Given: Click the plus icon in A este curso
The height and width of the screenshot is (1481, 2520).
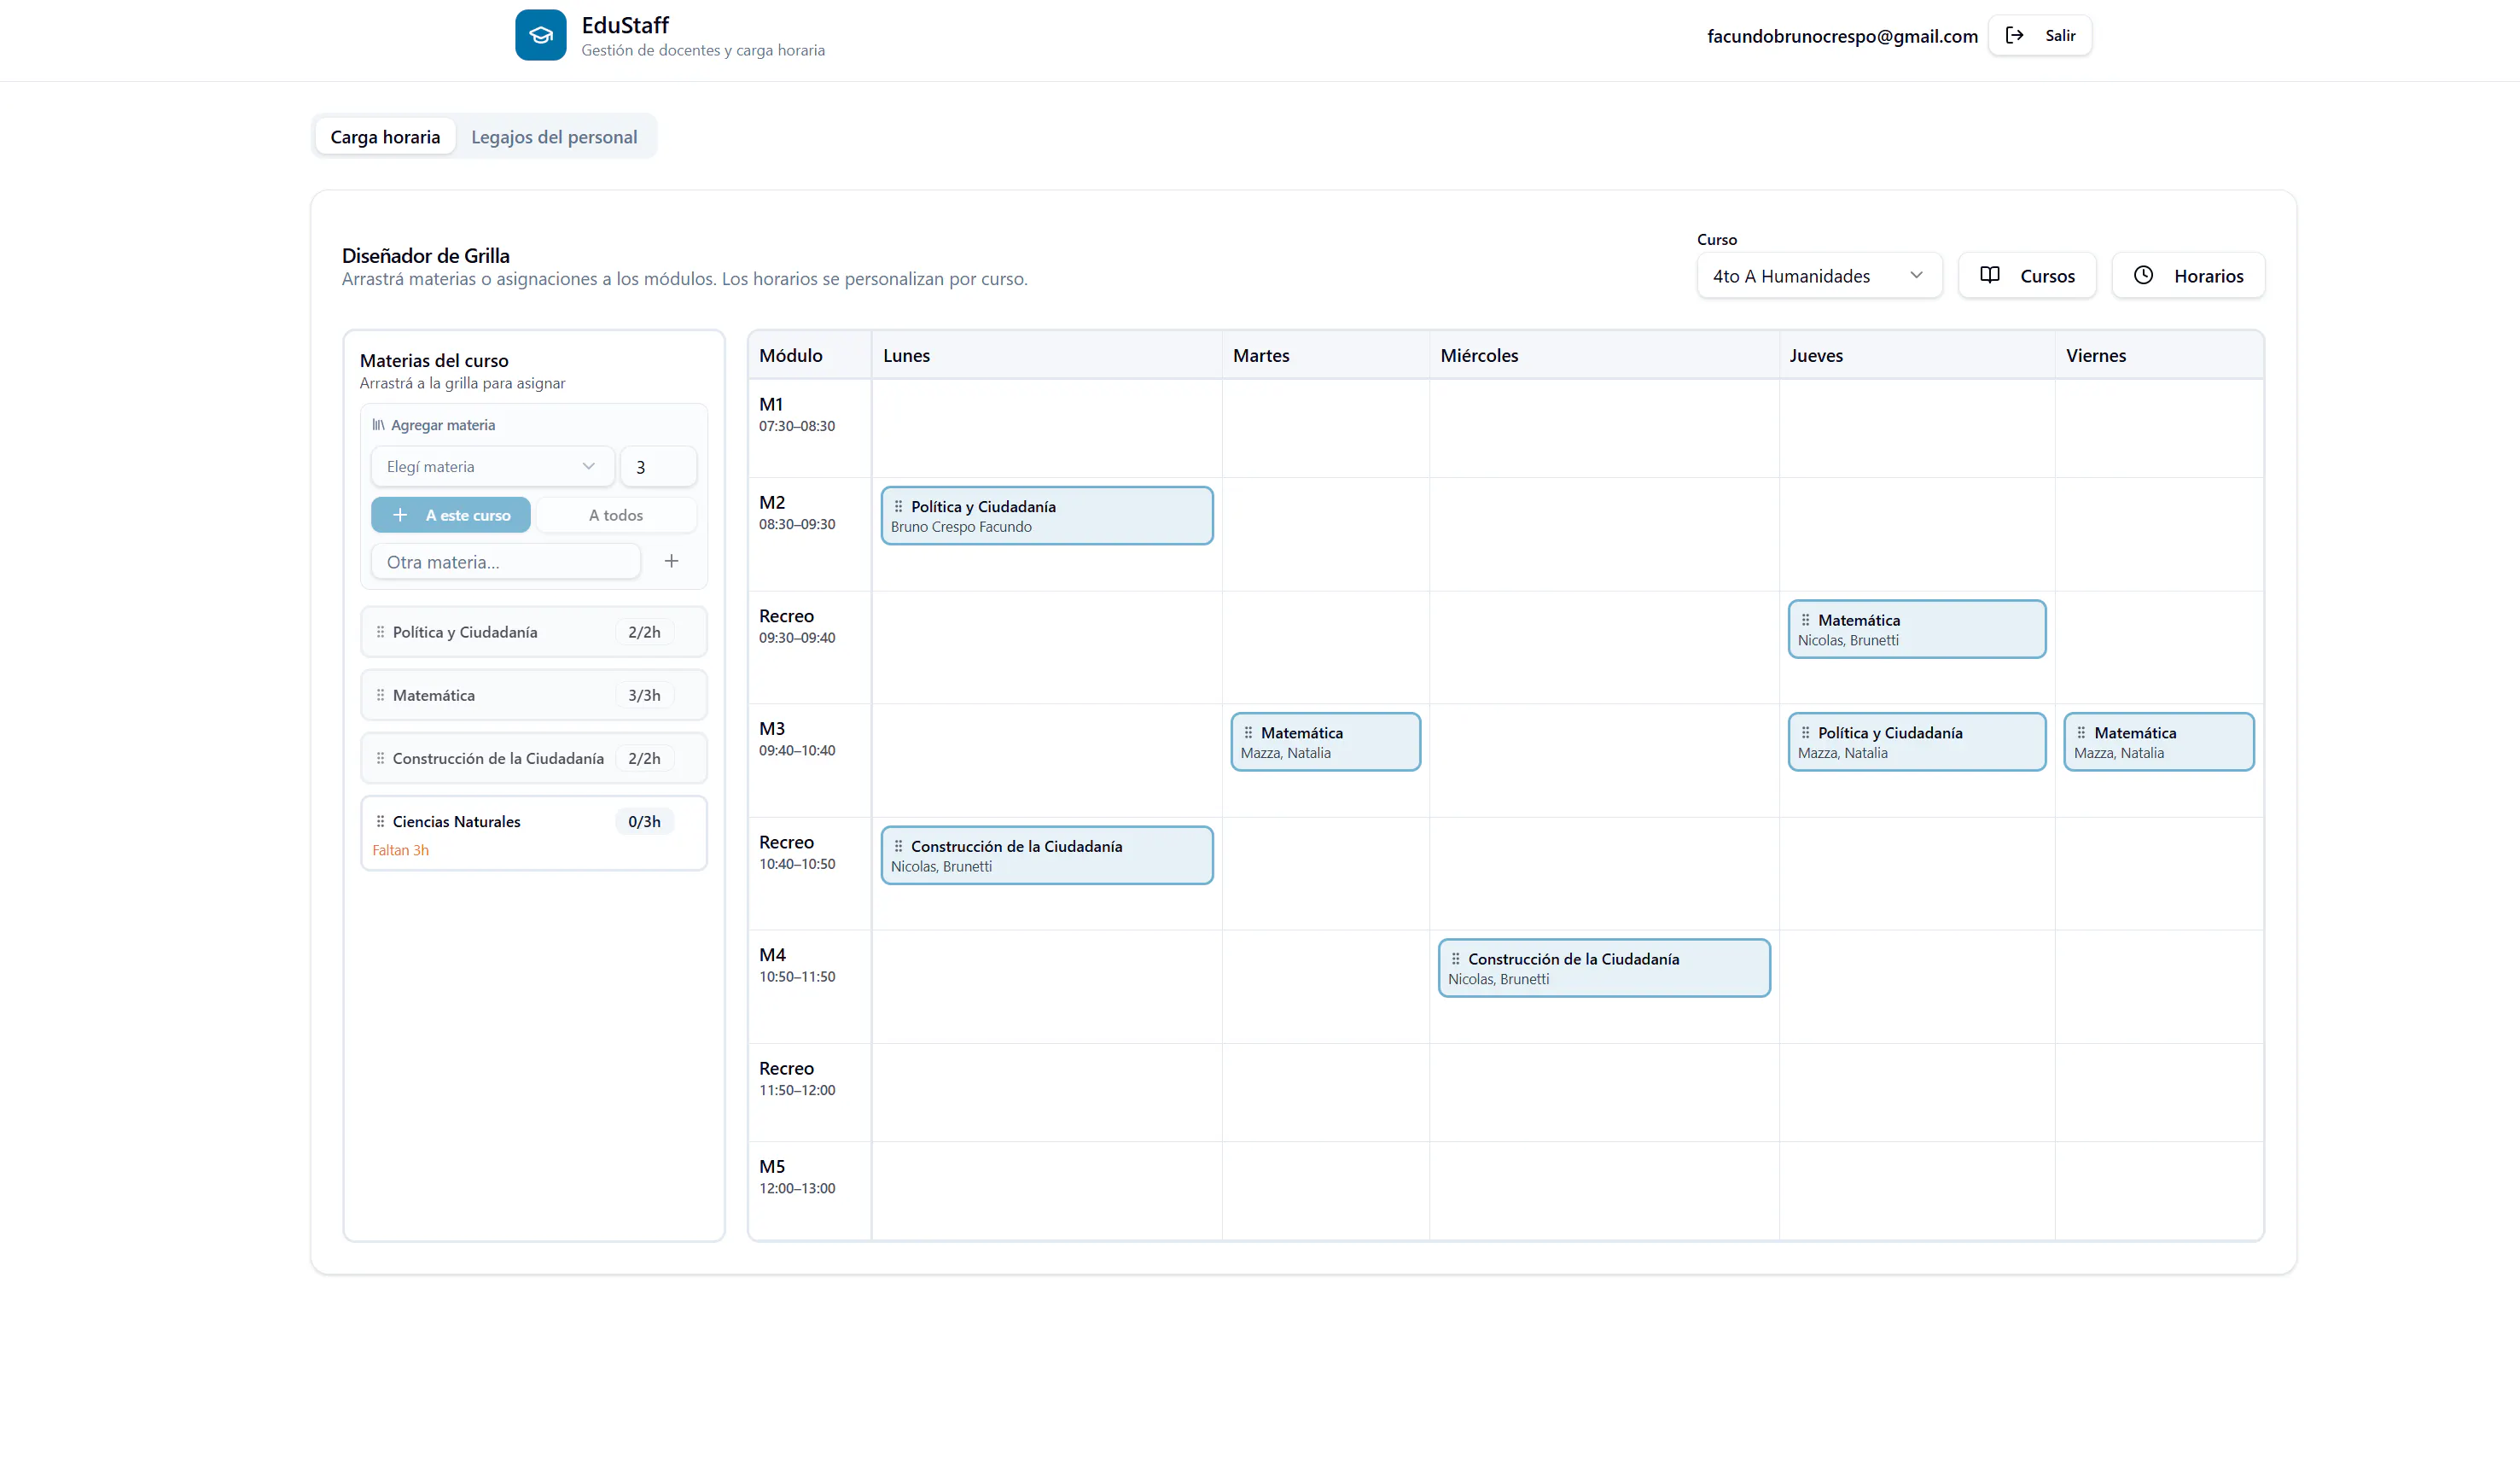Looking at the screenshot, I should 400,515.
